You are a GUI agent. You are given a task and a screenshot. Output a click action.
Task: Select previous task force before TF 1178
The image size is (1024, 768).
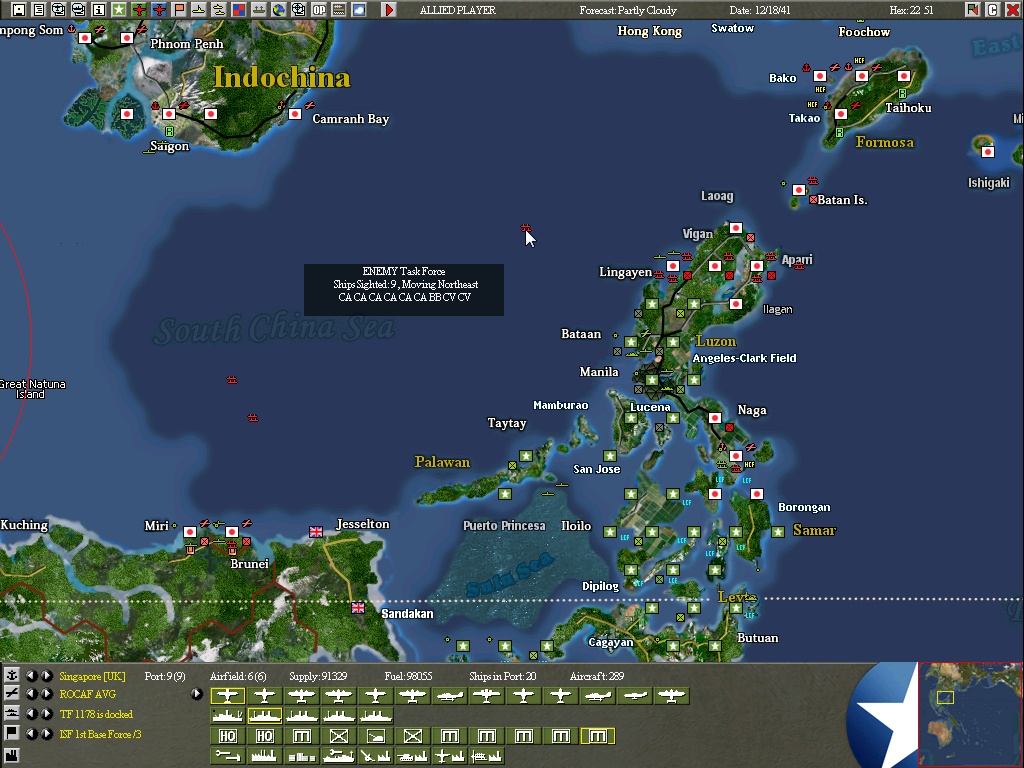31,714
